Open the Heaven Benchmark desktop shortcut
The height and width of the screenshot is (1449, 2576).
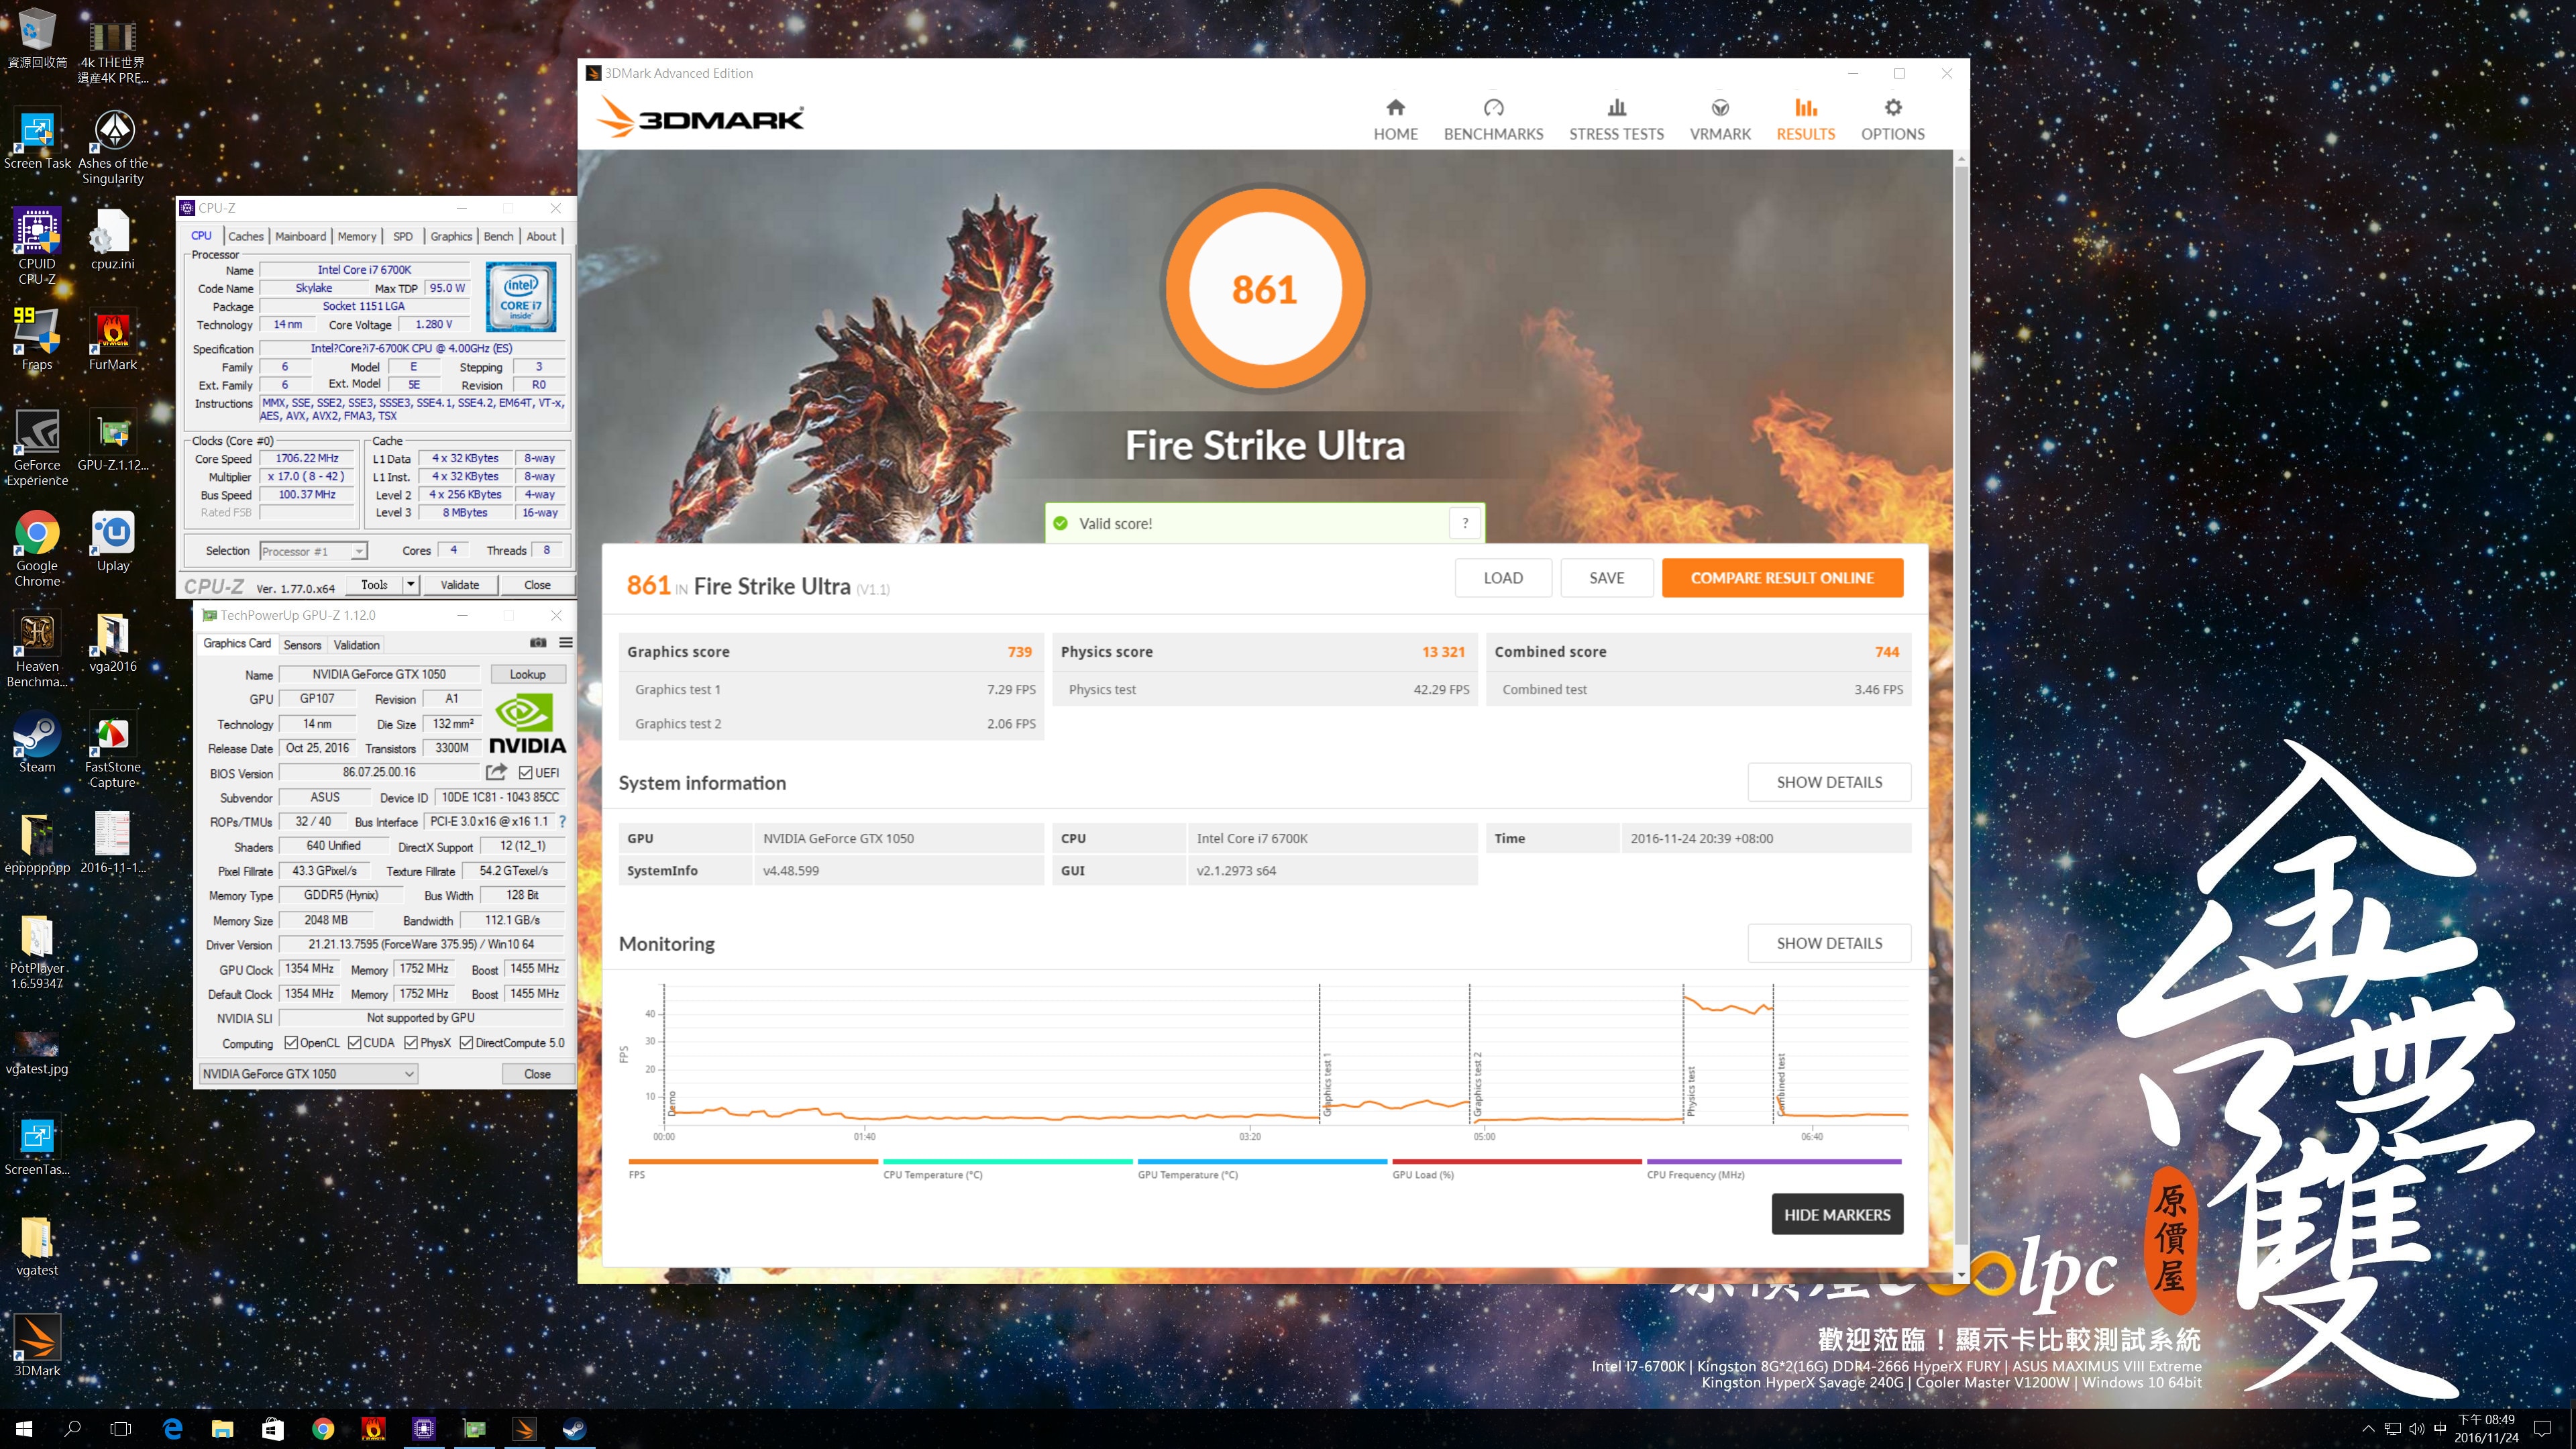37,650
